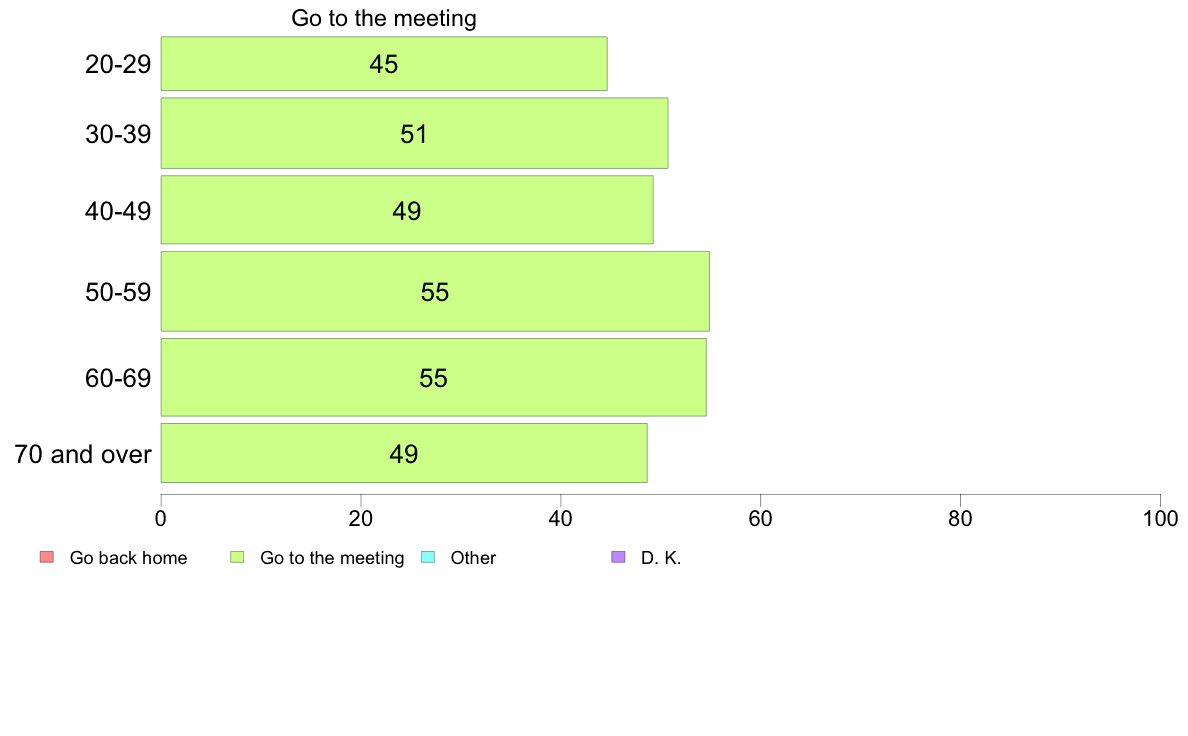Click the 0 tick on the x-axis
1188x736 pixels.
tap(161, 518)
